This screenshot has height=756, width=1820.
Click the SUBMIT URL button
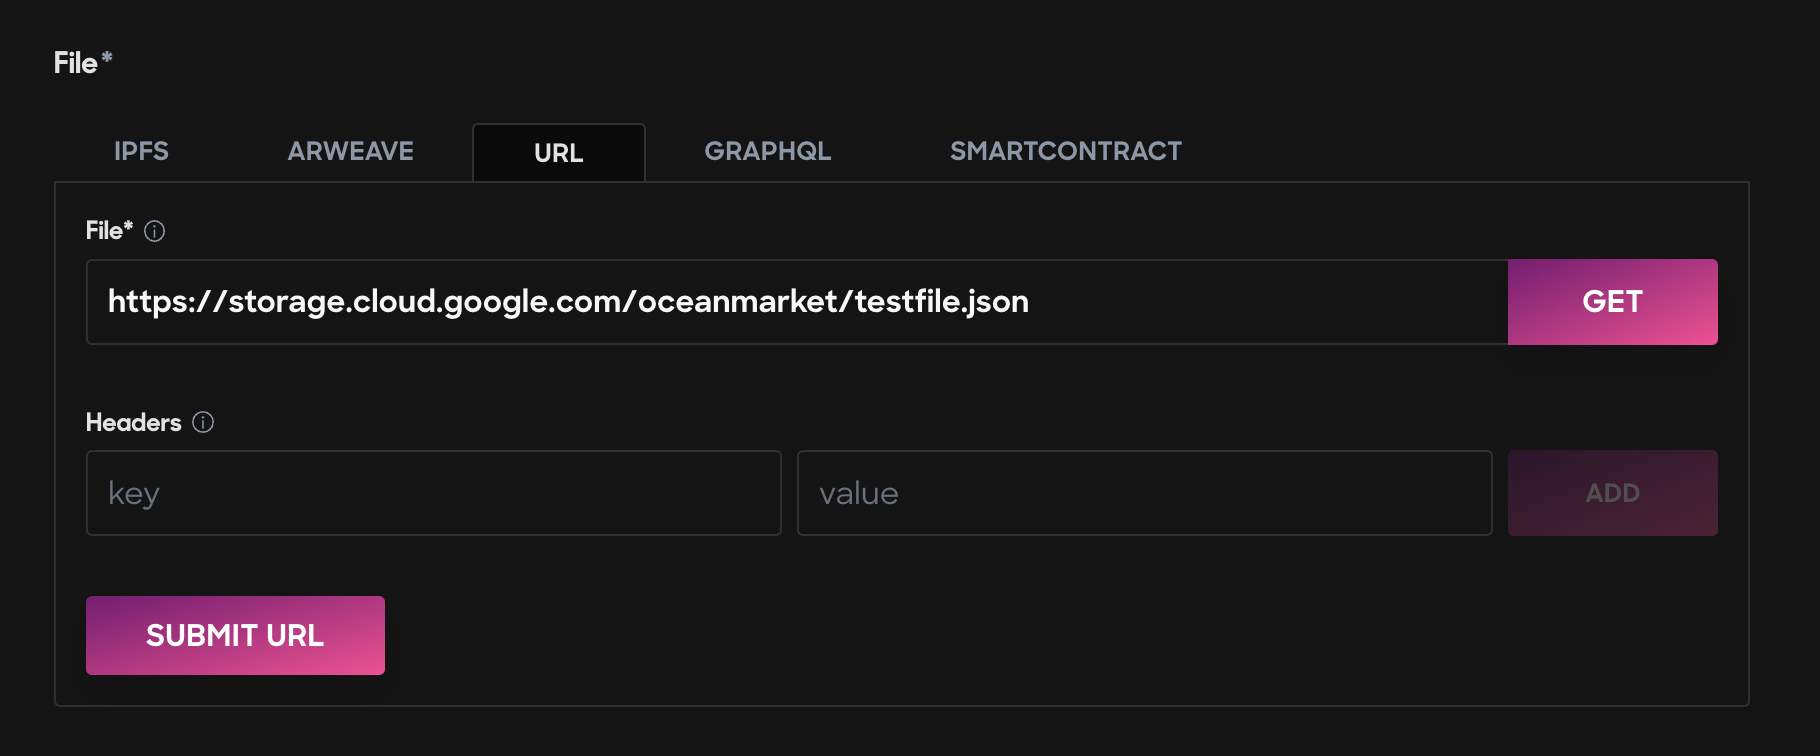click(x=235, y=635)
